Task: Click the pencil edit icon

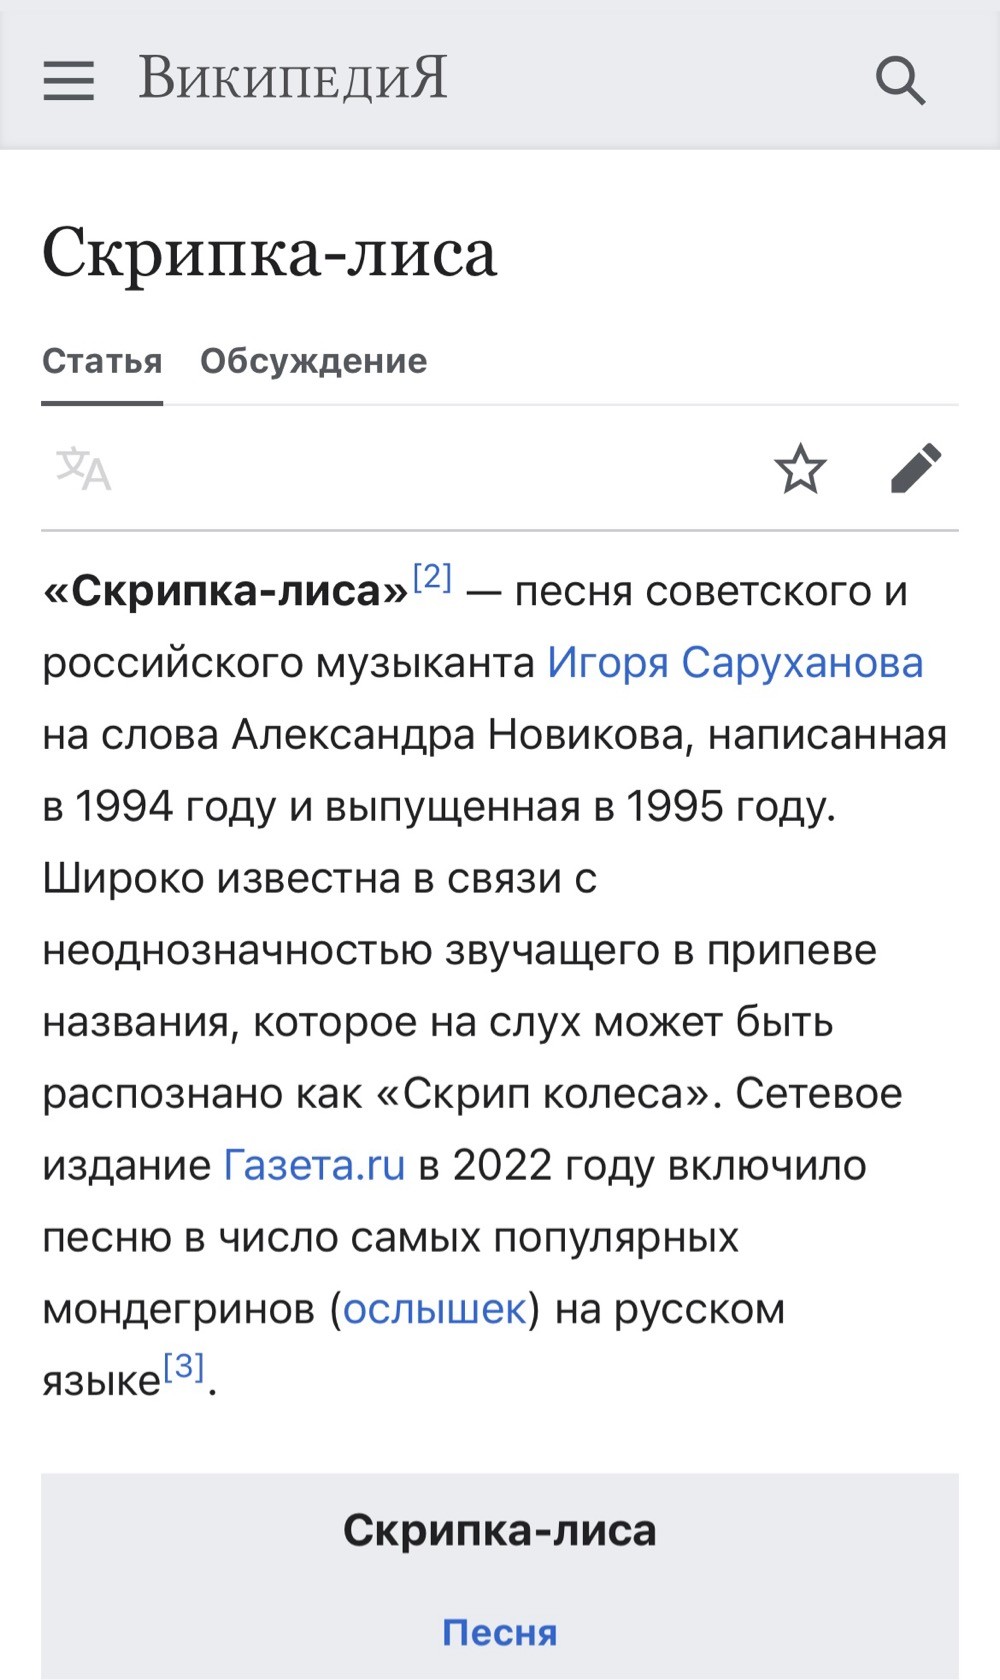Action: 916,468
